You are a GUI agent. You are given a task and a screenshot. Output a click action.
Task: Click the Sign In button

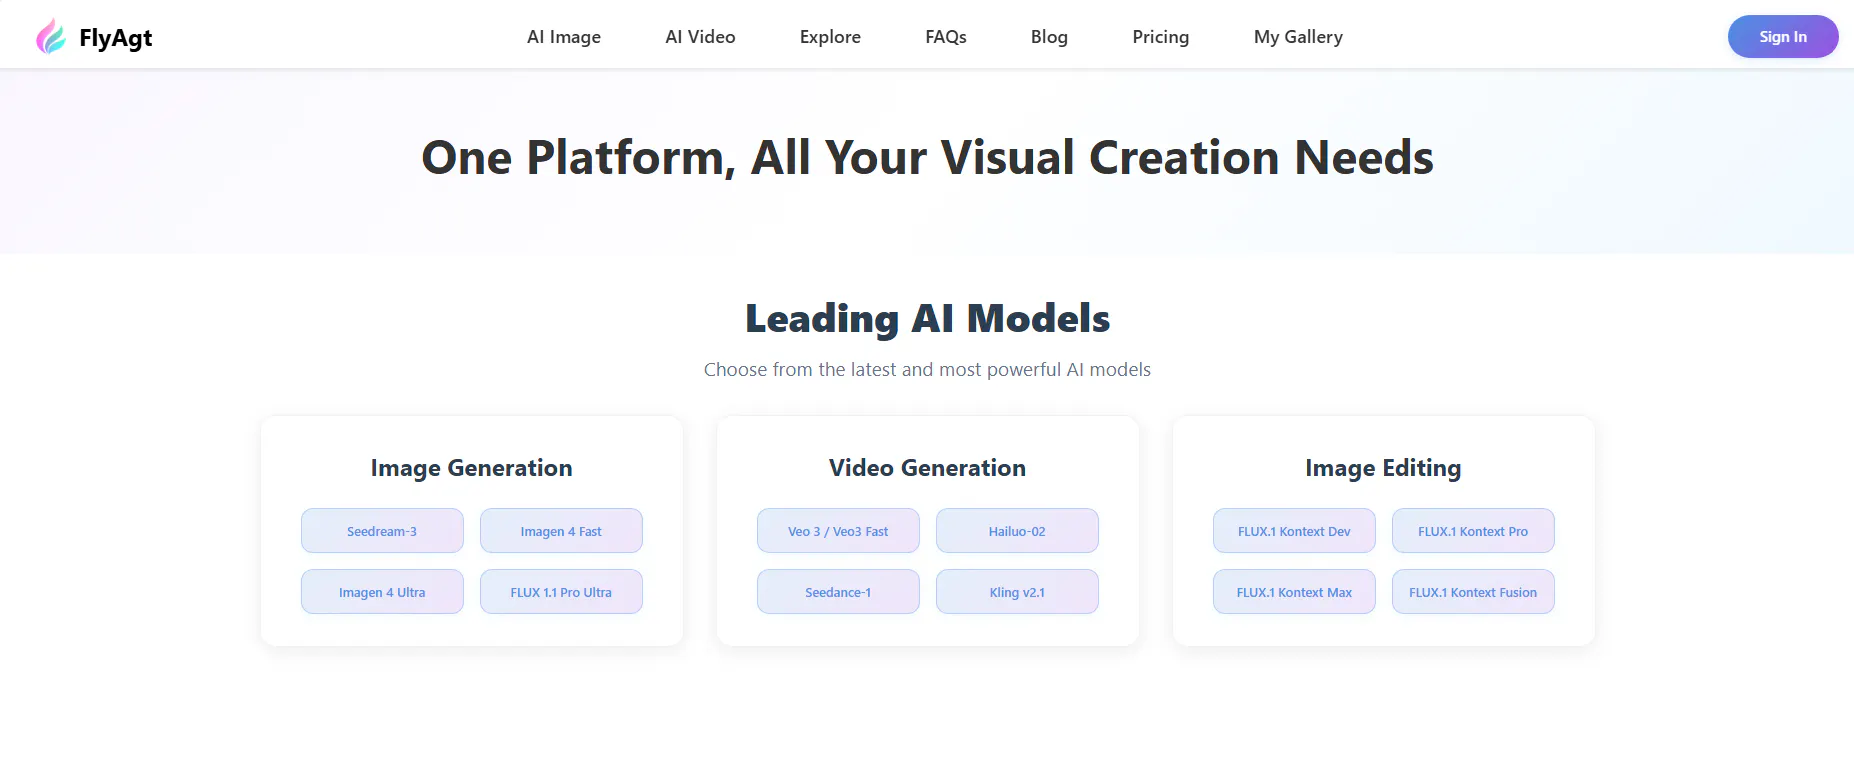1783,37
